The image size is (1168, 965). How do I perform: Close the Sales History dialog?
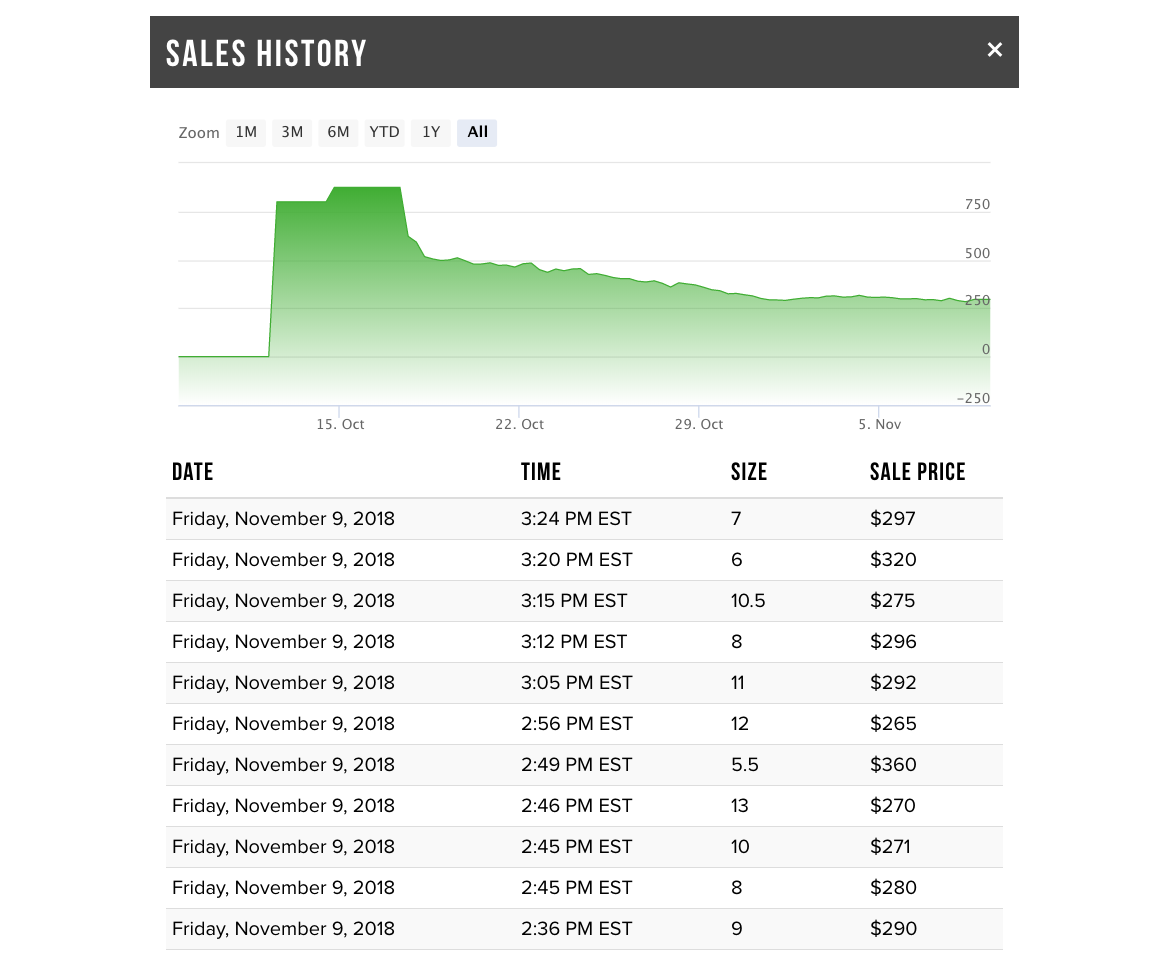click(994, 50)
